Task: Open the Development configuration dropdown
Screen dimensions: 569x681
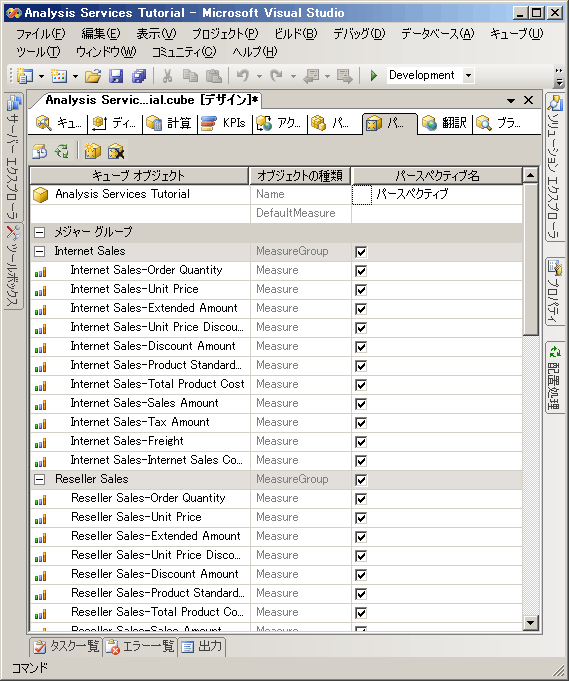Action: tap(468, 76)
